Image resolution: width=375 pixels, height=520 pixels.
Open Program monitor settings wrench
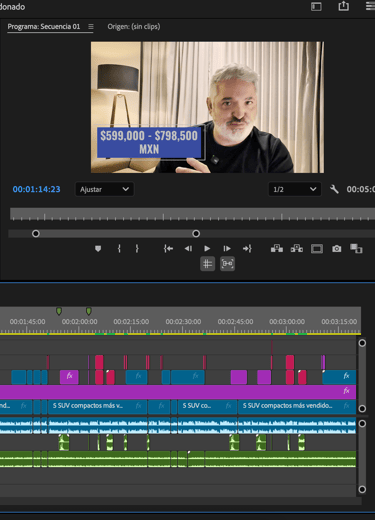[334, 189]
